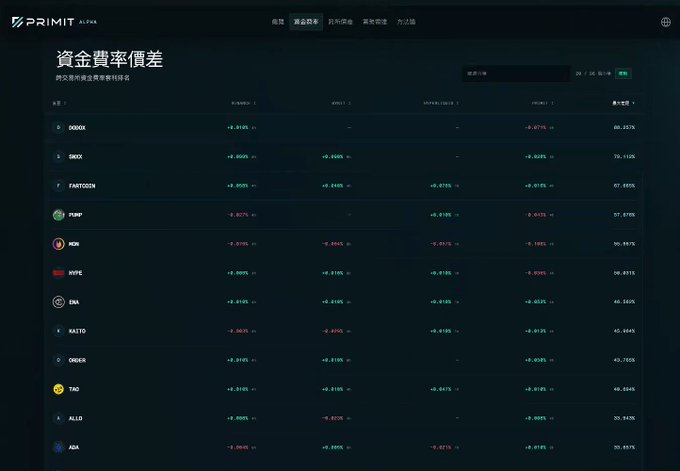Click the green button beside the search counter

point(623,74)
